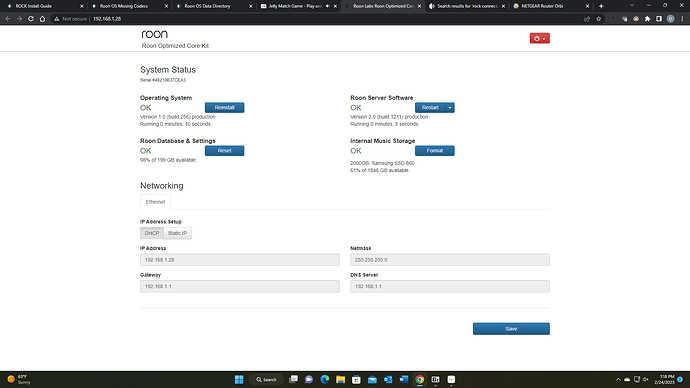Click the Reinstall operating system button
This screenshot has height=388, width=690.
tap(224, 107)
